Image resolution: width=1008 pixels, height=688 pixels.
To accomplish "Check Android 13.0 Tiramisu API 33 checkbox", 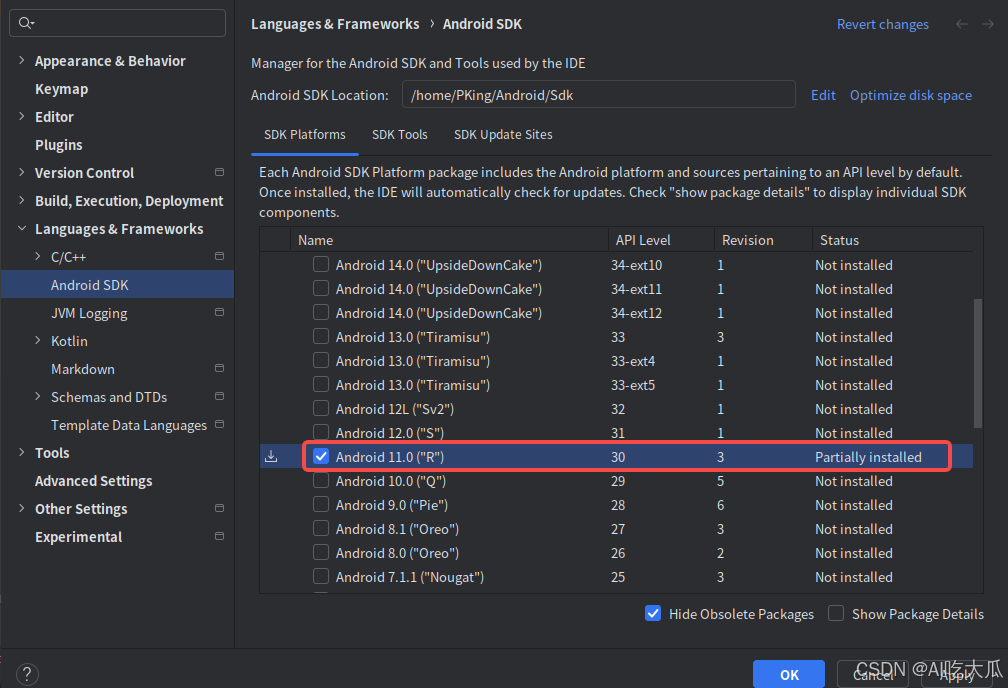I will coord(321,336).
